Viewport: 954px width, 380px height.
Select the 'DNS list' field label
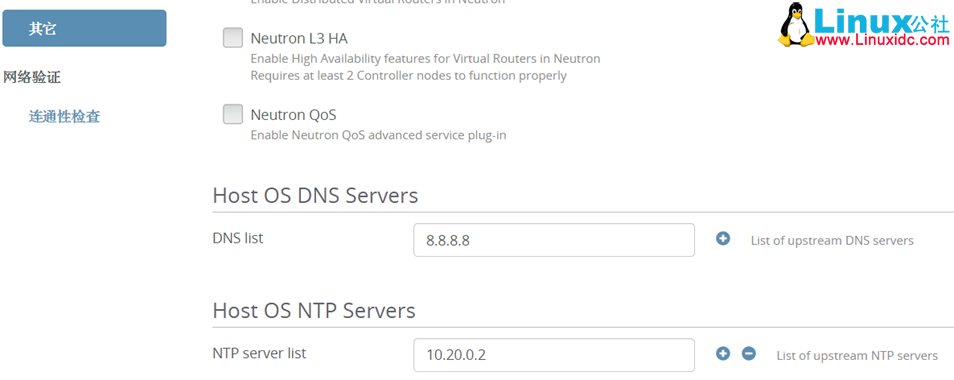[x=238, y=238]
